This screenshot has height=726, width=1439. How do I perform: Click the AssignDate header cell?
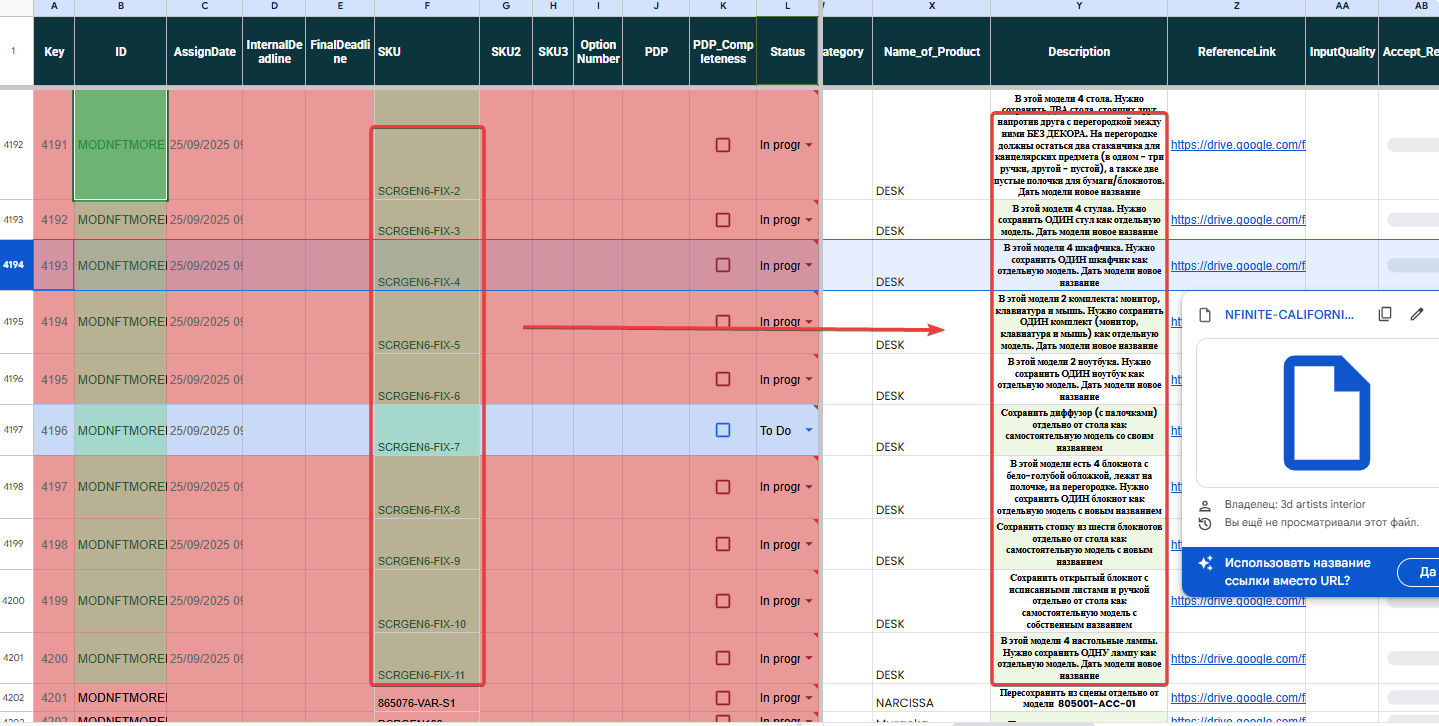(x=204, y=52)
